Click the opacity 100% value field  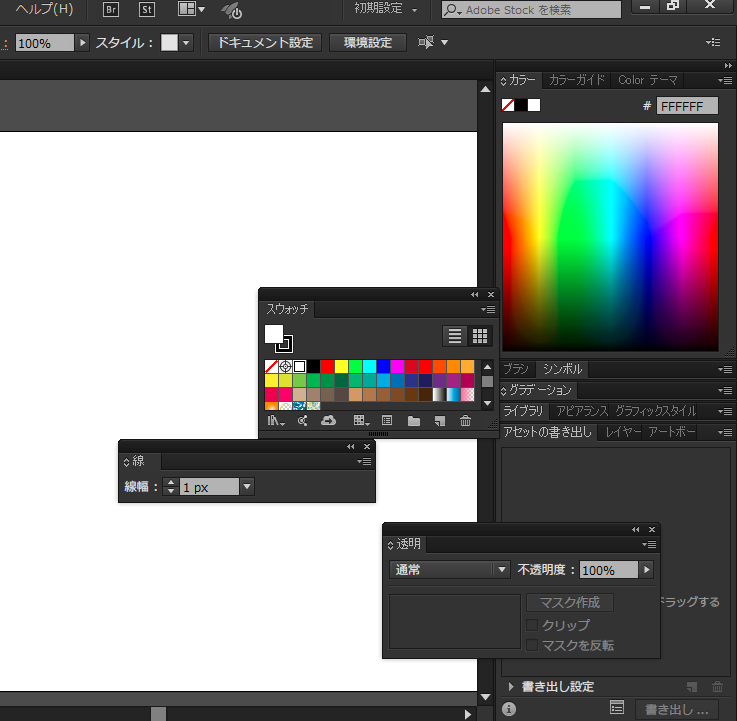click(x=608, y=570)
